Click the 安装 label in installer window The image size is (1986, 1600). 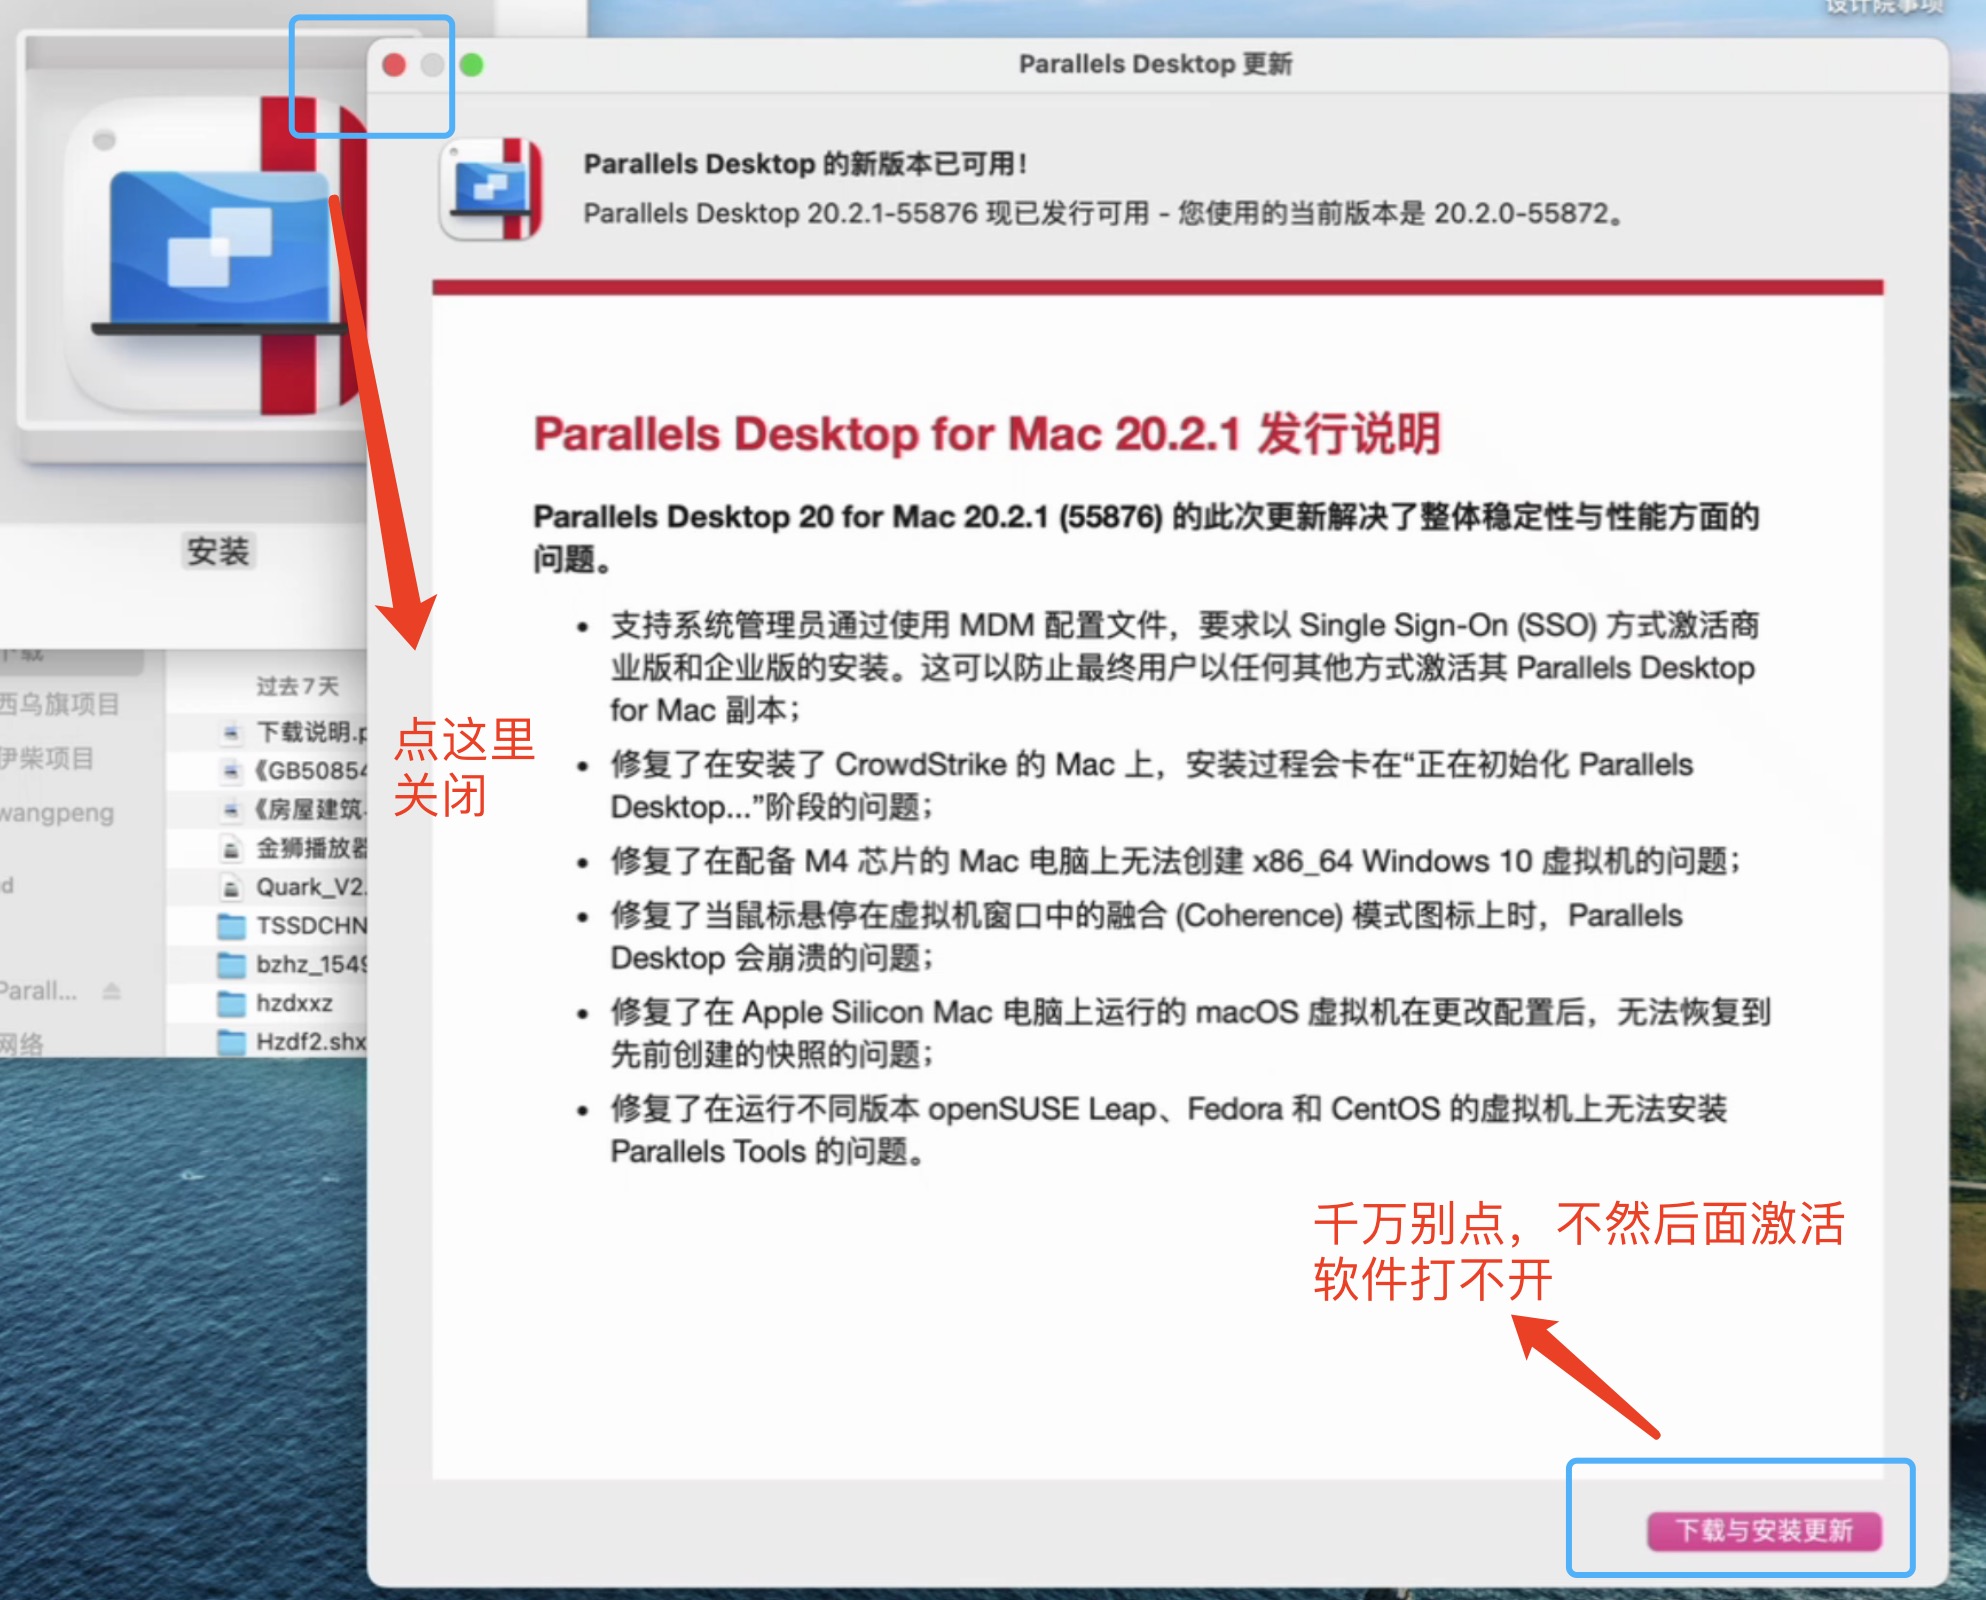(218, 551)
